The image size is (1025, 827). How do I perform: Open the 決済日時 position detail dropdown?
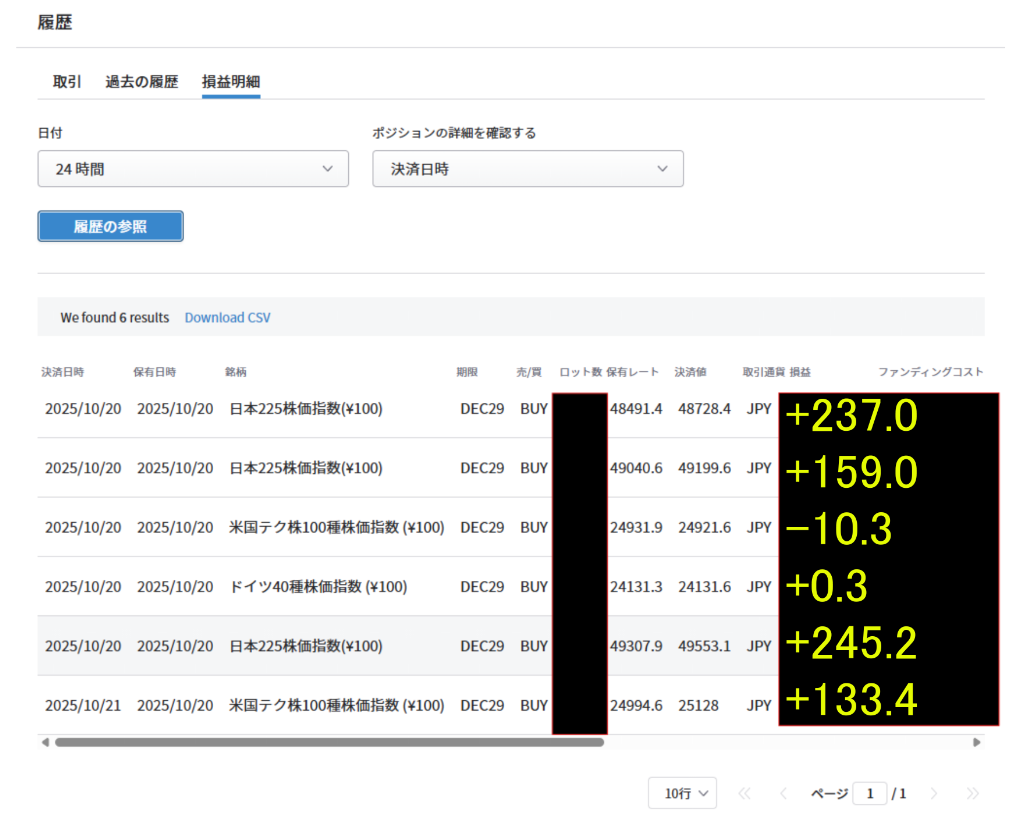[x=528, y=169]
